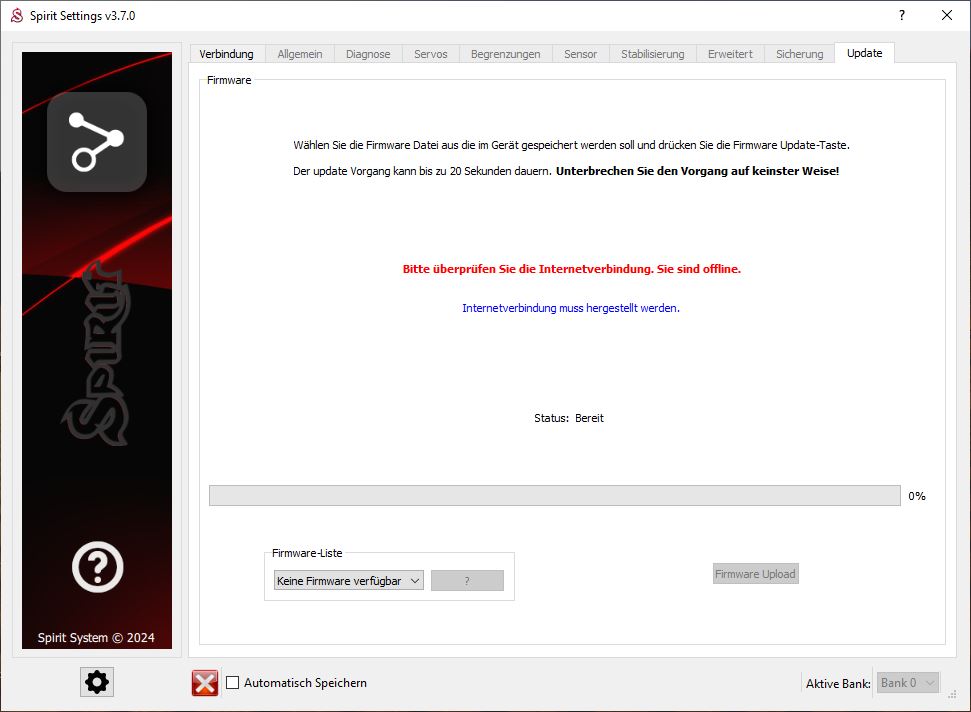
Task: Click the red X discard icon
Action: [205, 683]
